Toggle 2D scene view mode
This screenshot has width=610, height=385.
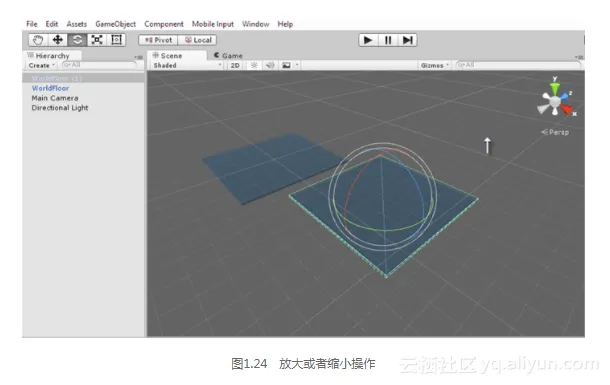click(235, 65)
